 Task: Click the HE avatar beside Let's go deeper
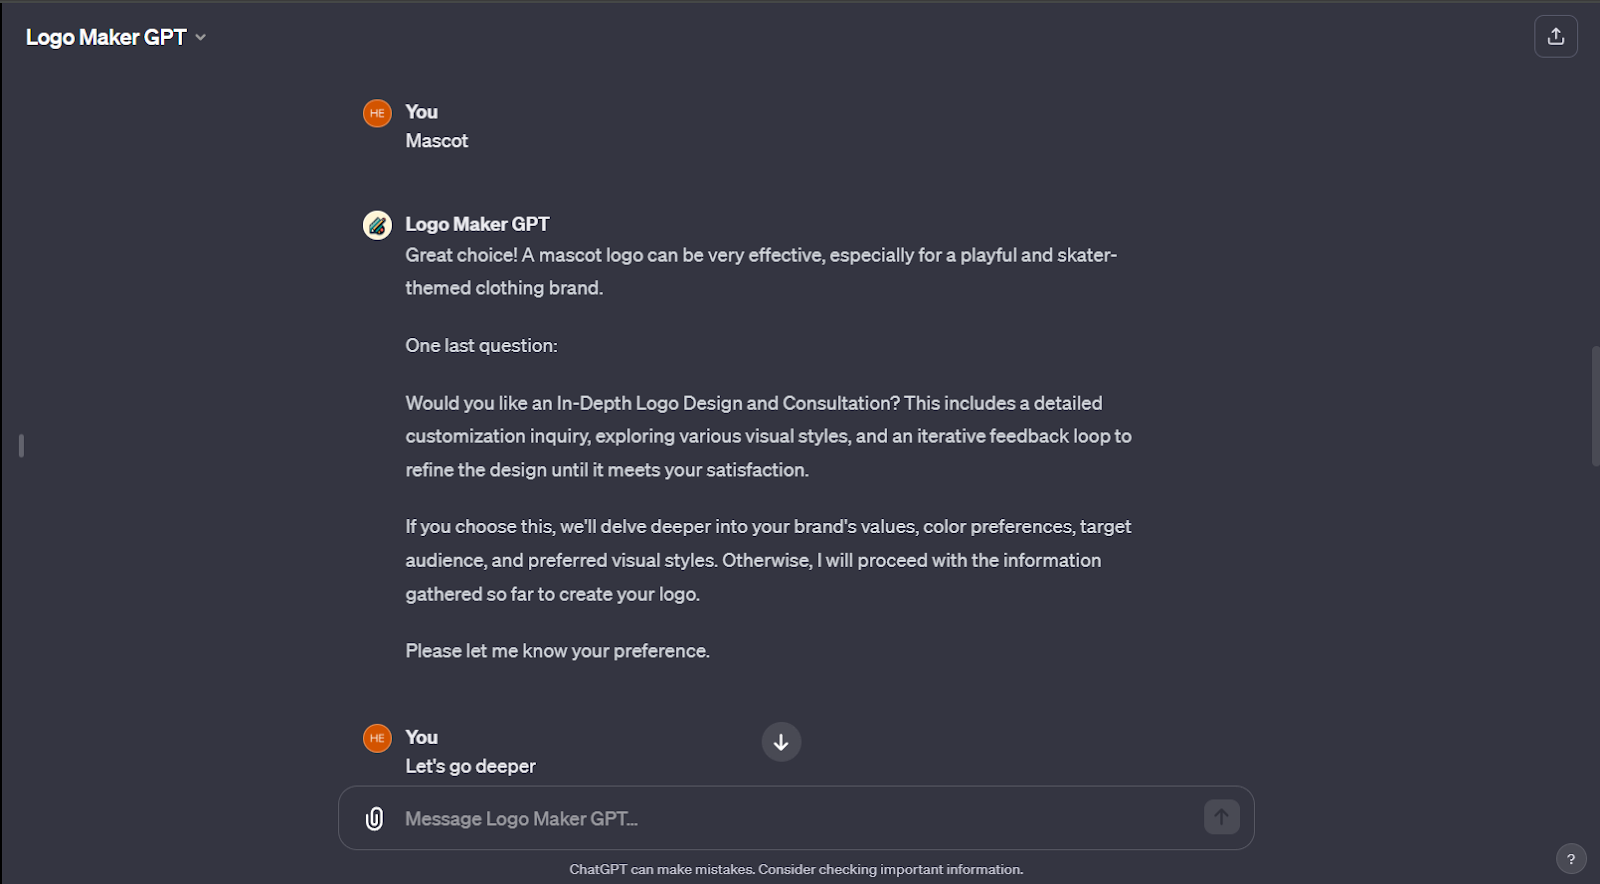pos(377,738)
